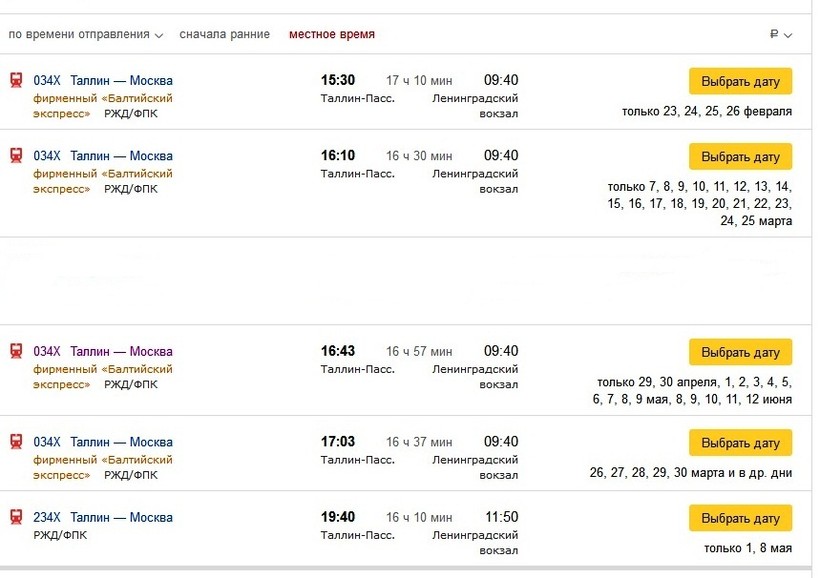Open the 234Х Таллин — Москва link
Image resolution: width=820 pixels, height=578 pixels.
103,517
